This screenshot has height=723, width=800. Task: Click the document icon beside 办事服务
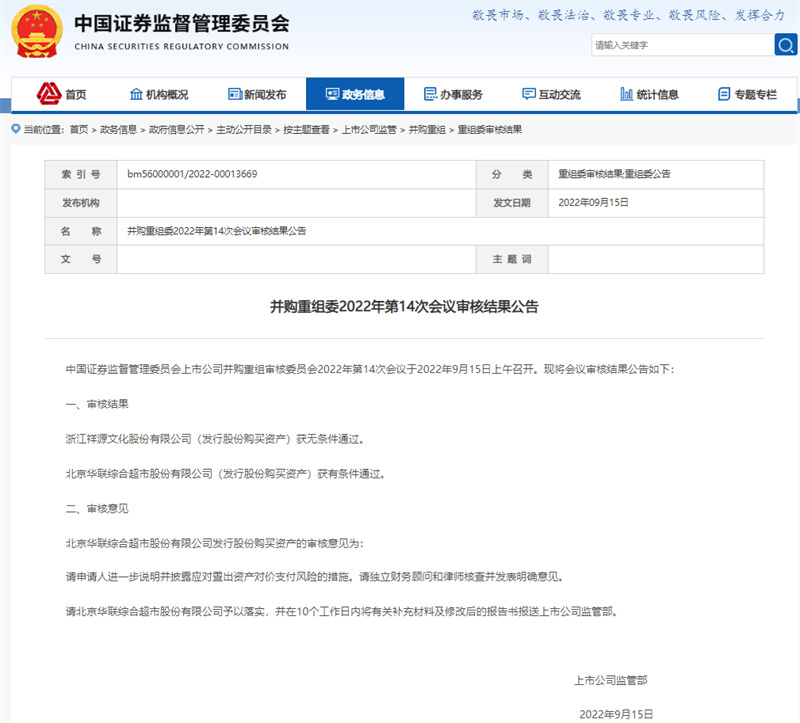point(429,94)
